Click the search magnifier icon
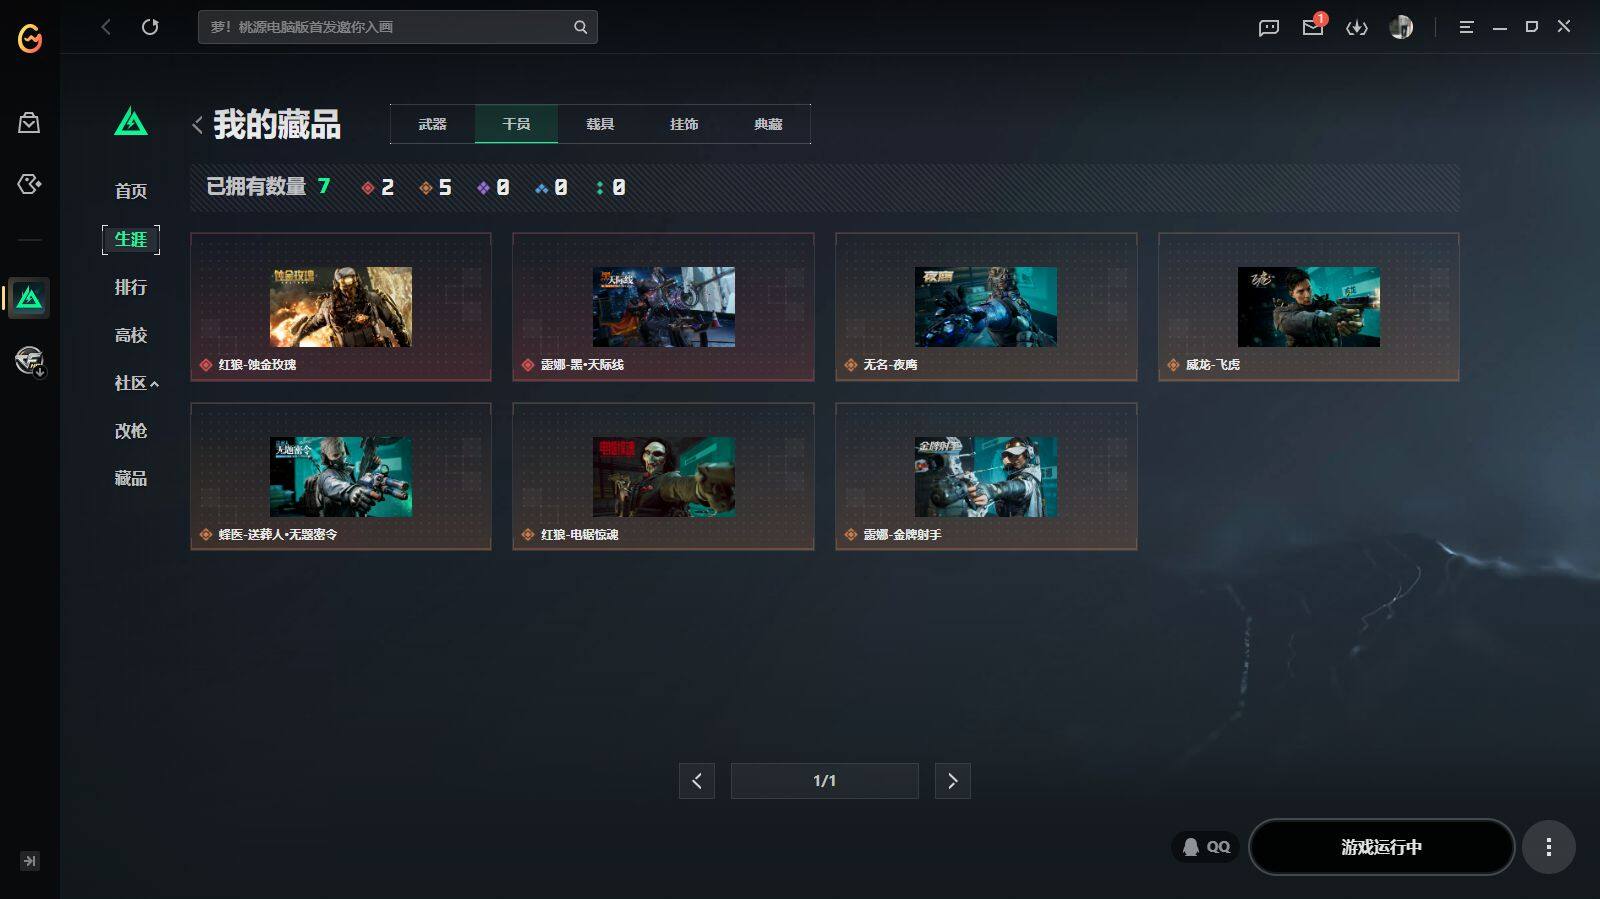Screen dimensions: 1600x899 pos(581,27)
